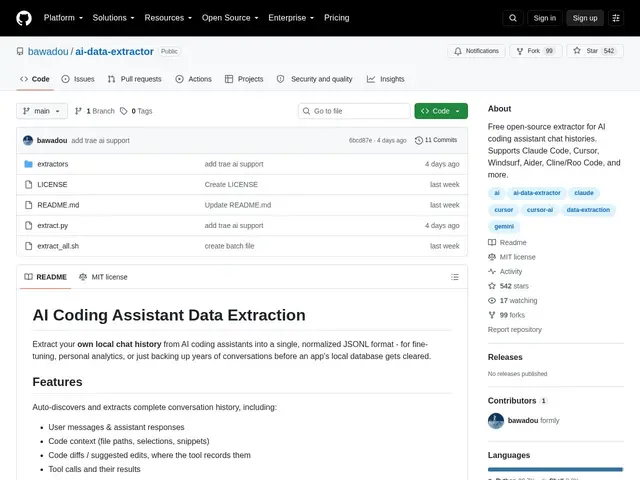The width and height of the screenshot is (640, 480).
Task: Select the 'ai' topic tag
Action: pos(497,193)
